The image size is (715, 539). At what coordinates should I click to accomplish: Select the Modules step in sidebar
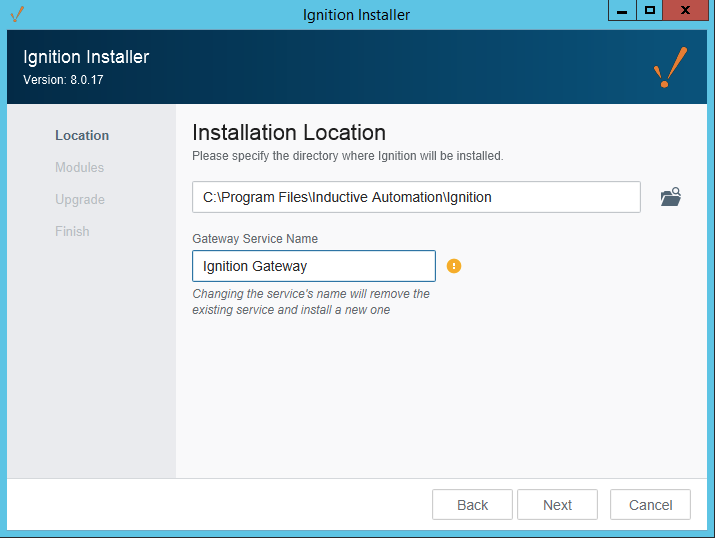79,167
